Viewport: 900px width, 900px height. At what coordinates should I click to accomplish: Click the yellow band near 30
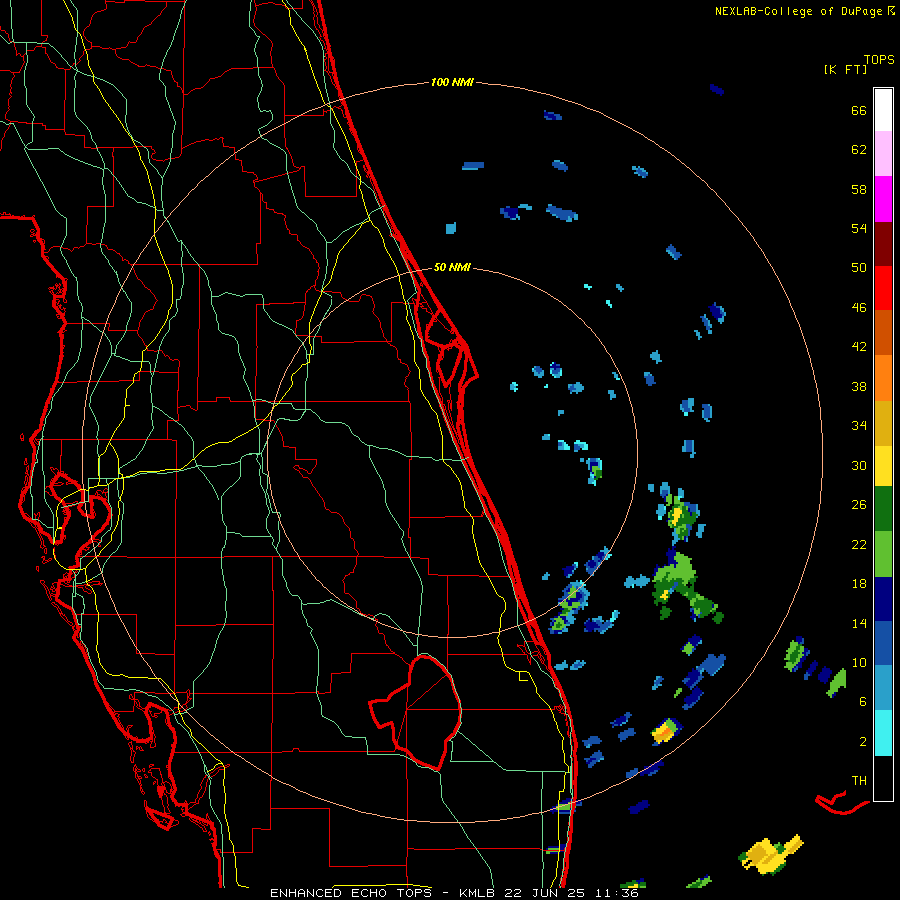883,465
